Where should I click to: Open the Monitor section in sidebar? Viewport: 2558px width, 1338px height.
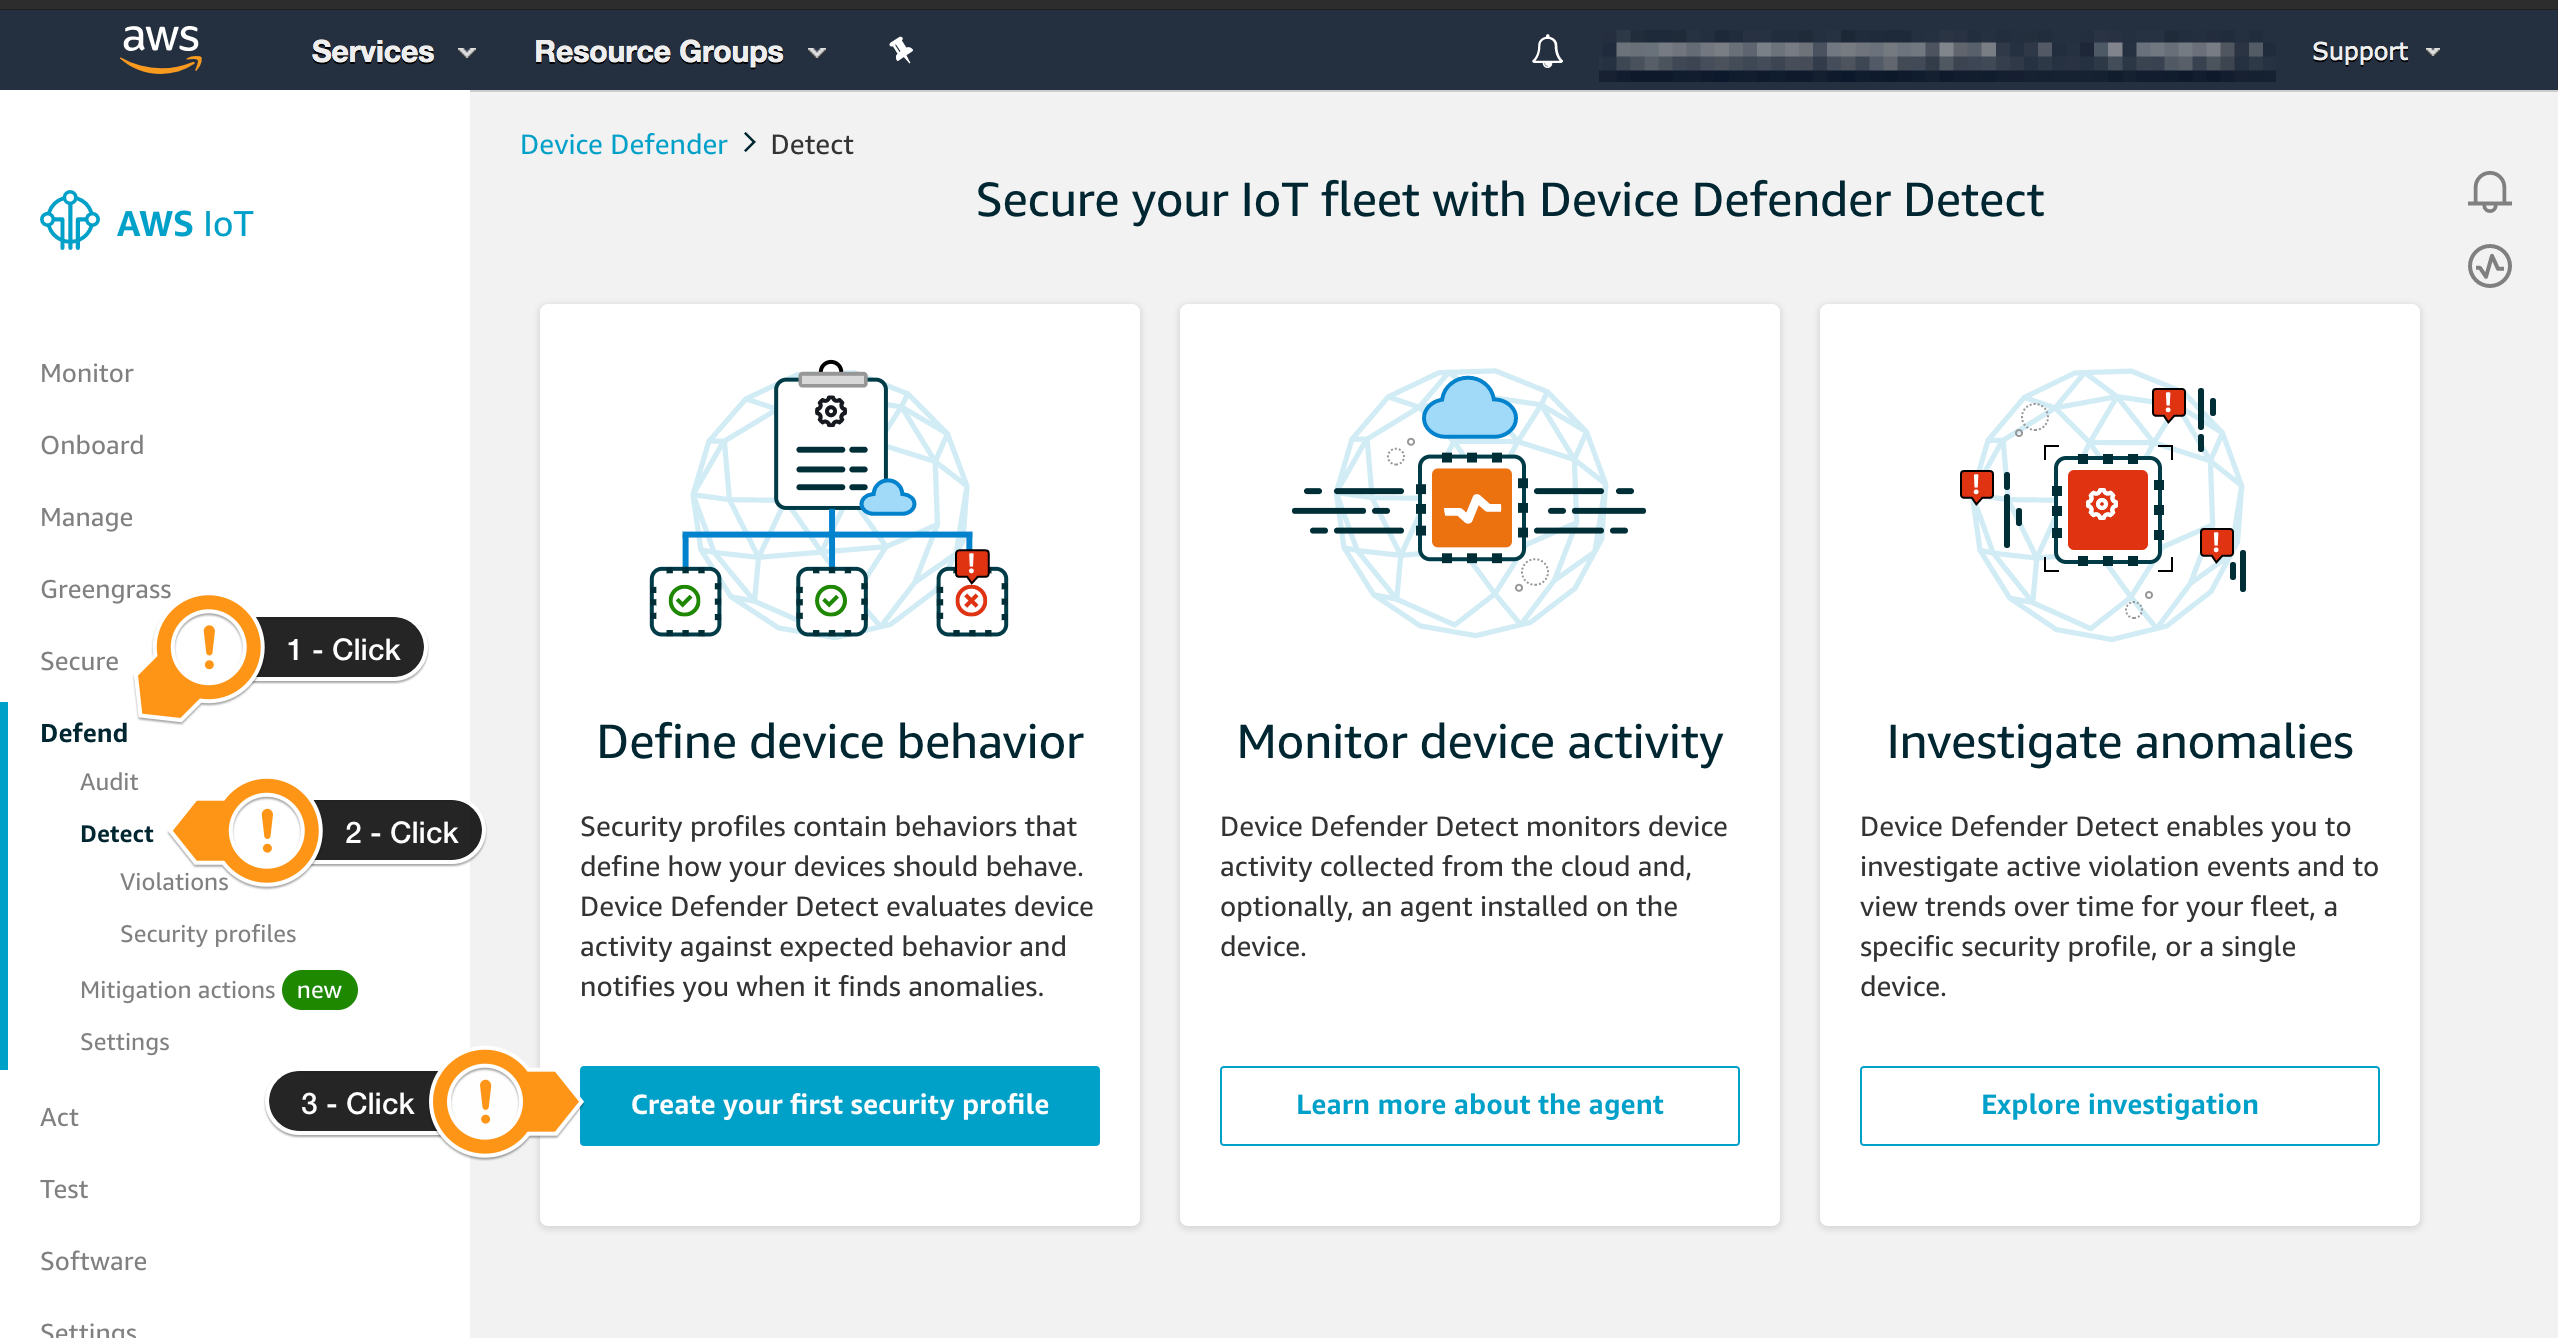click(87, 373)
